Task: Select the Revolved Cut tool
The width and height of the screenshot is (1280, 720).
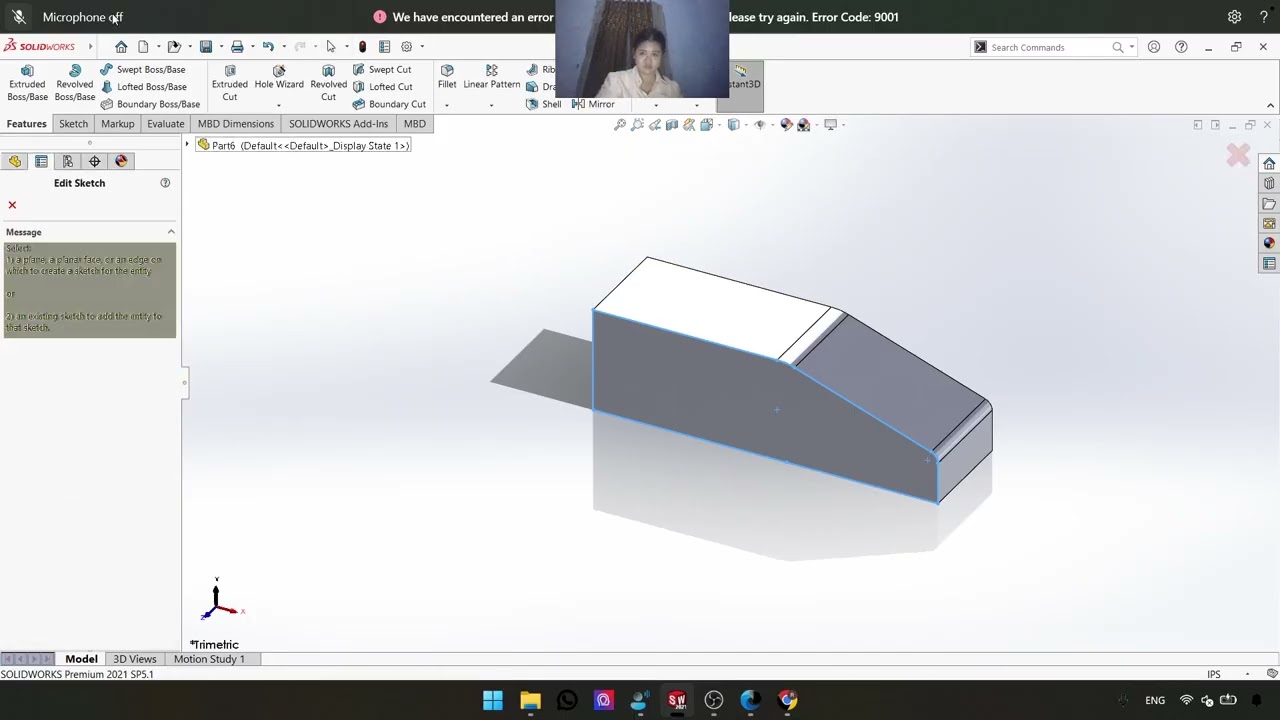Action: (x=328, y=83)
